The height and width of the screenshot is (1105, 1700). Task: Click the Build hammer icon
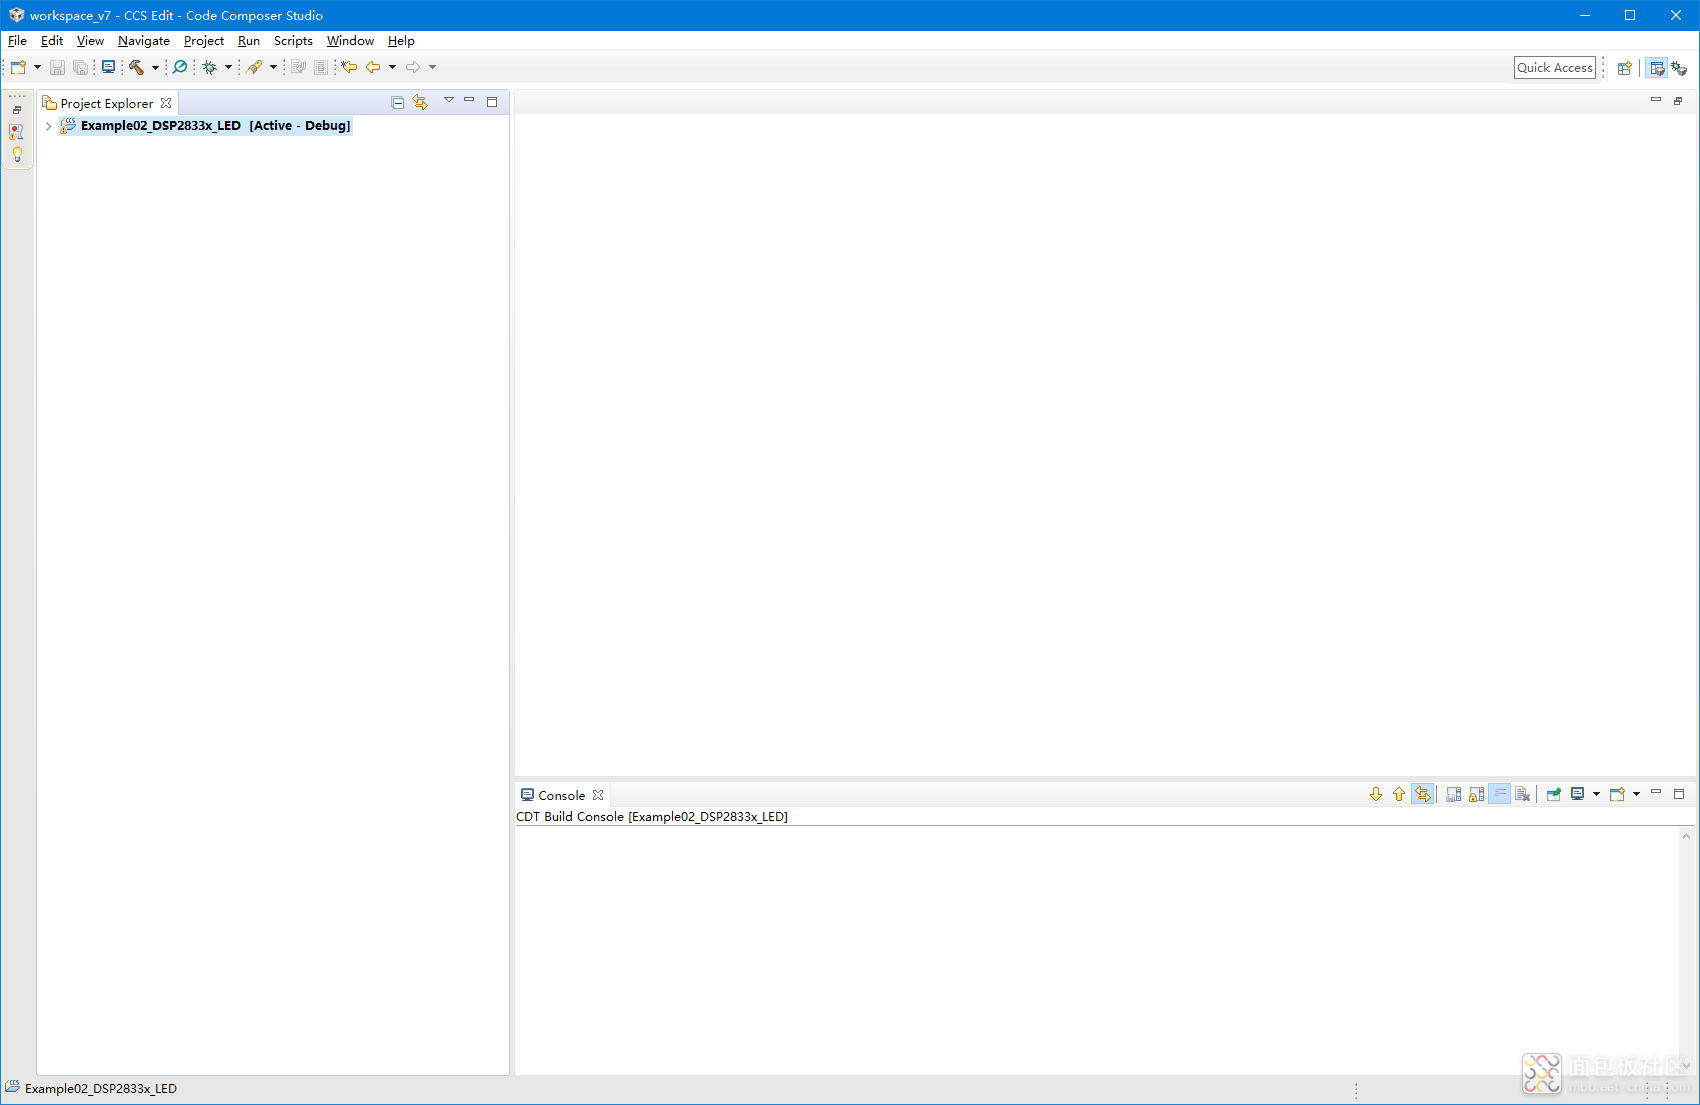(x=136, y=67)
